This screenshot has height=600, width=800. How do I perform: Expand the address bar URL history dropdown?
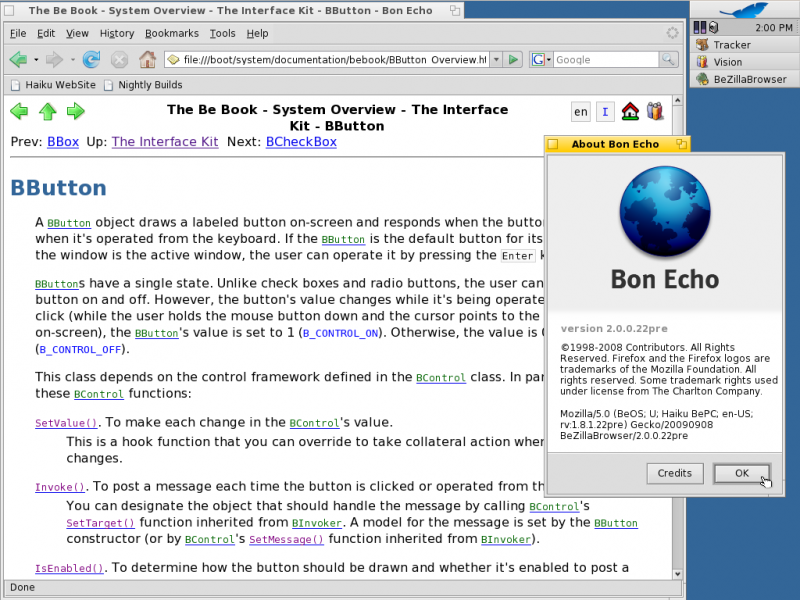click(496, 60)
